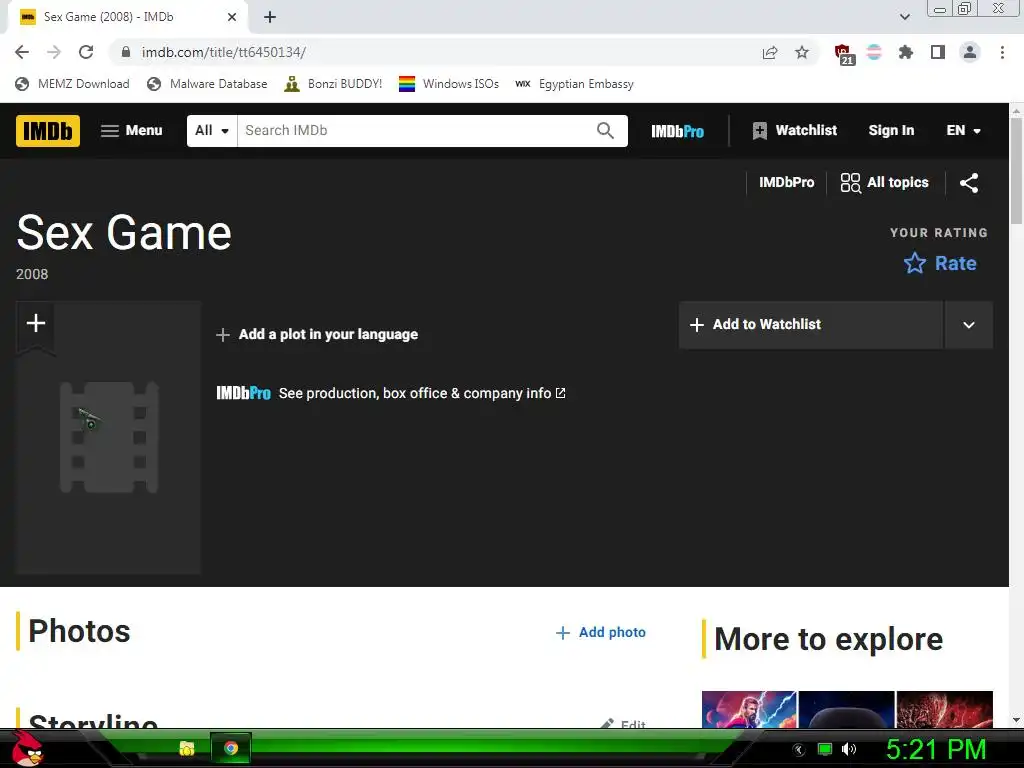Open the IMDb hamburger Menu
This screenshot has width=1024, height=768.
tap(131, 131)
